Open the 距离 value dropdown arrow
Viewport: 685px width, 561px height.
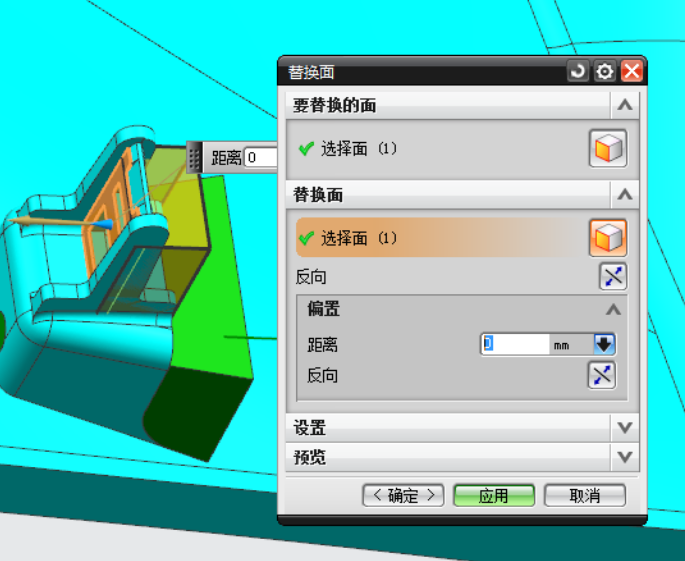(605, 344)
